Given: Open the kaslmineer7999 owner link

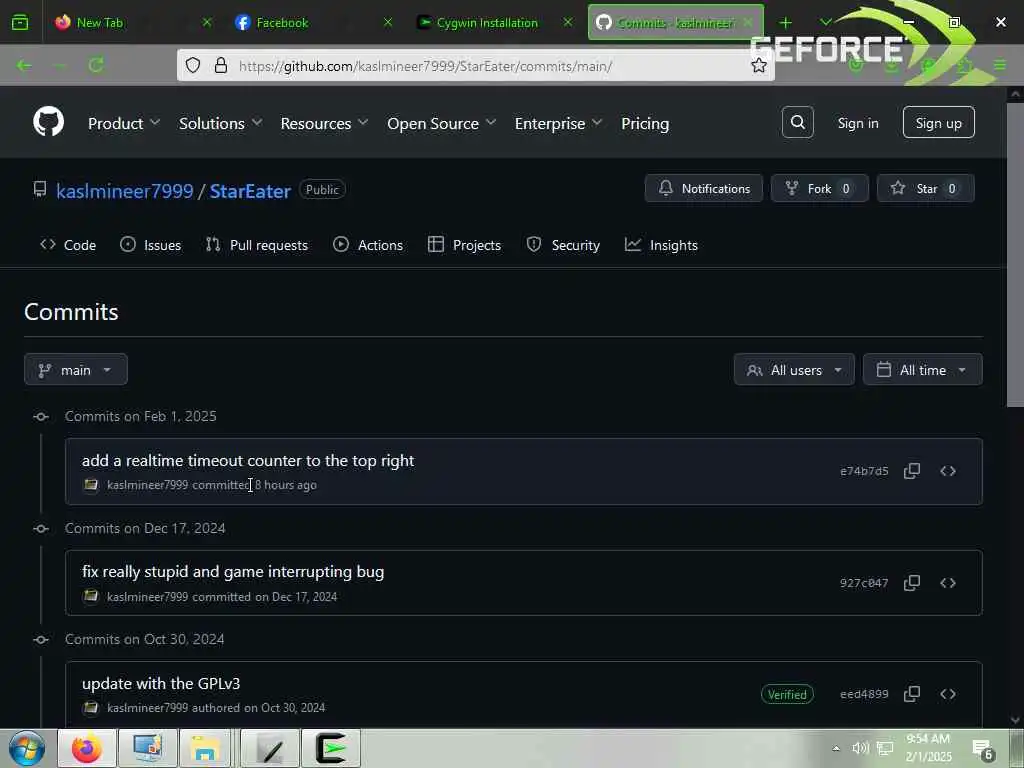Looking at the screenshot, I should coord(125,191).
